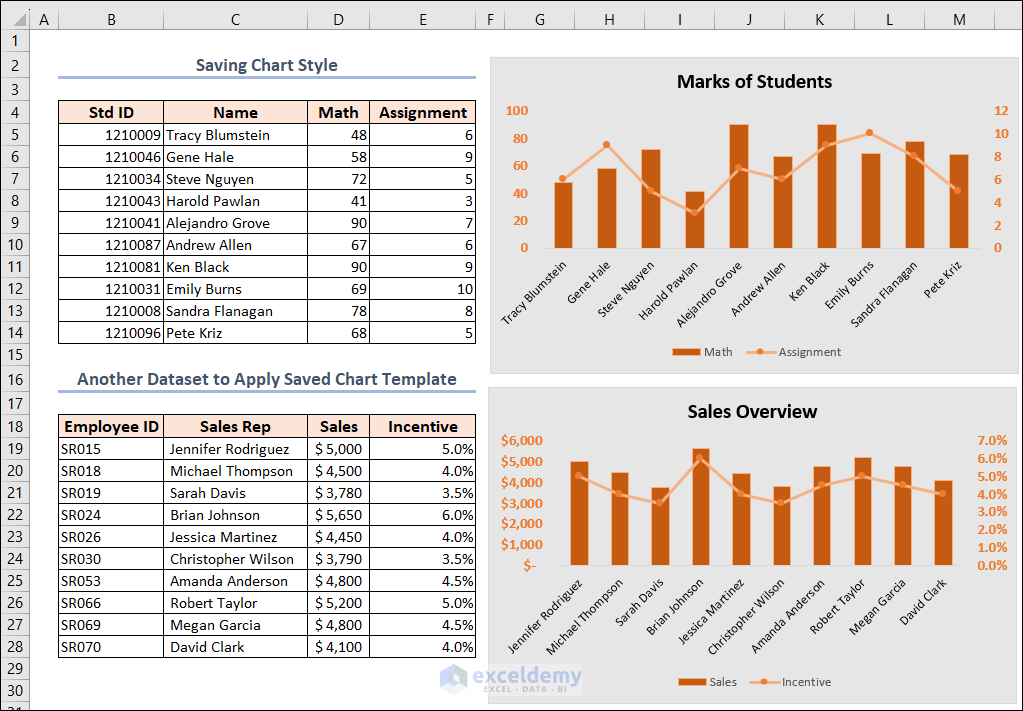The height and width of the screenshot is (711, 1023).
Task: Click the 'Marks of Students' chart title
Action: (754, 82)
